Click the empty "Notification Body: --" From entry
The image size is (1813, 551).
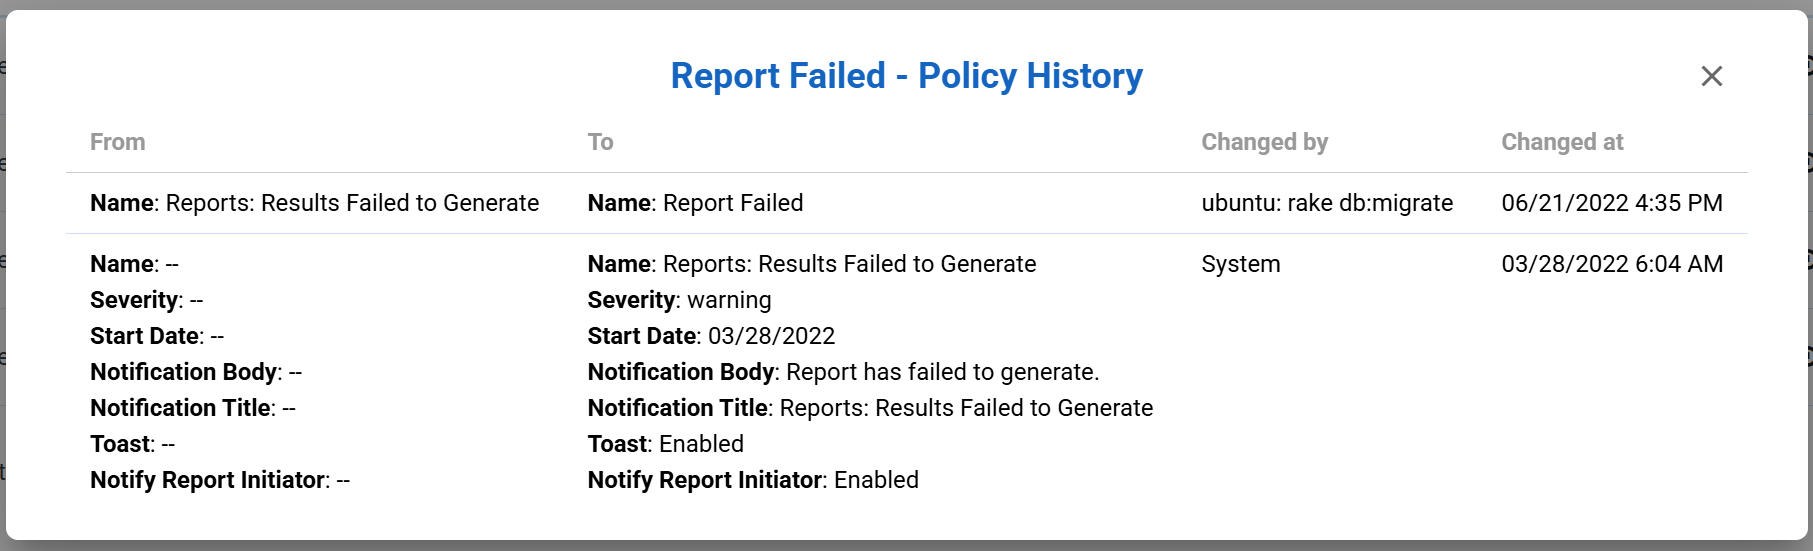tap(196, 372)
